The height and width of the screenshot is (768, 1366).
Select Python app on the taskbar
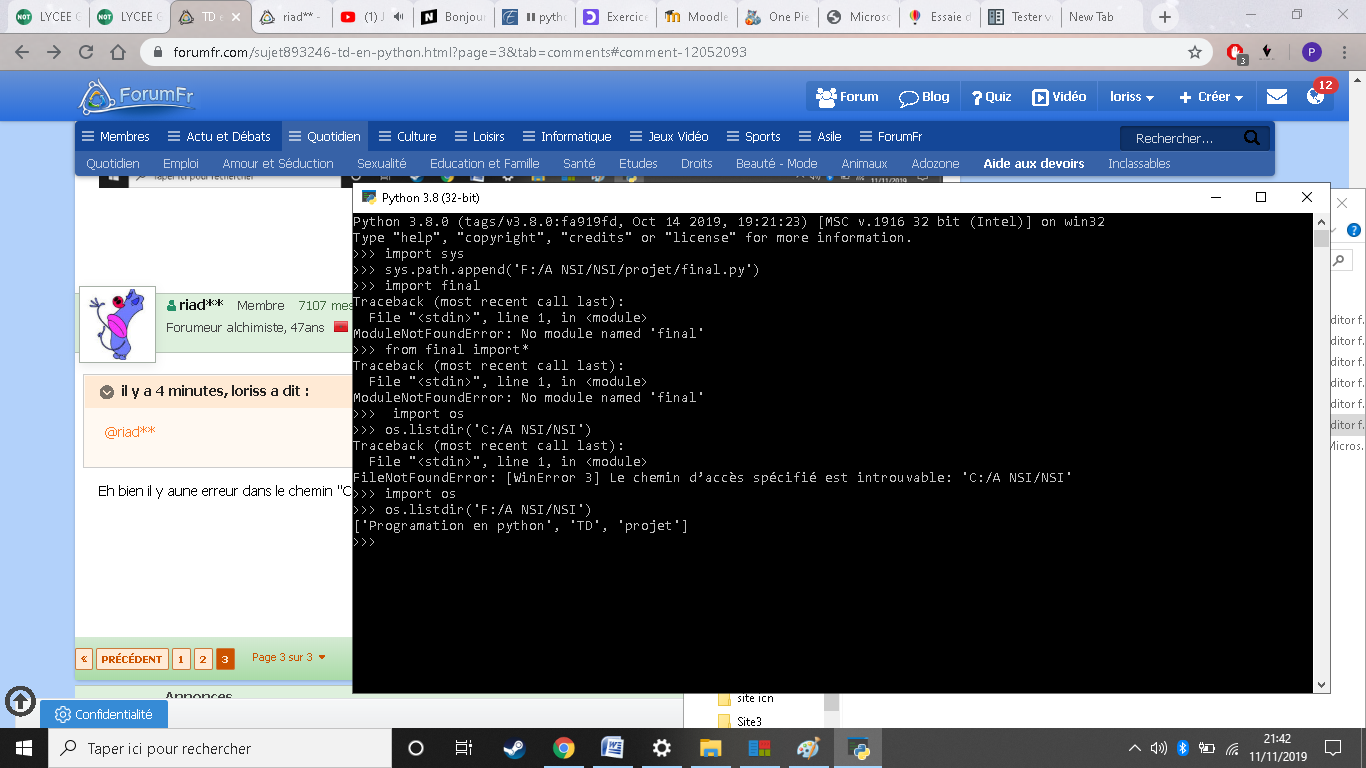pyautogui.click(x=858, y=748)
